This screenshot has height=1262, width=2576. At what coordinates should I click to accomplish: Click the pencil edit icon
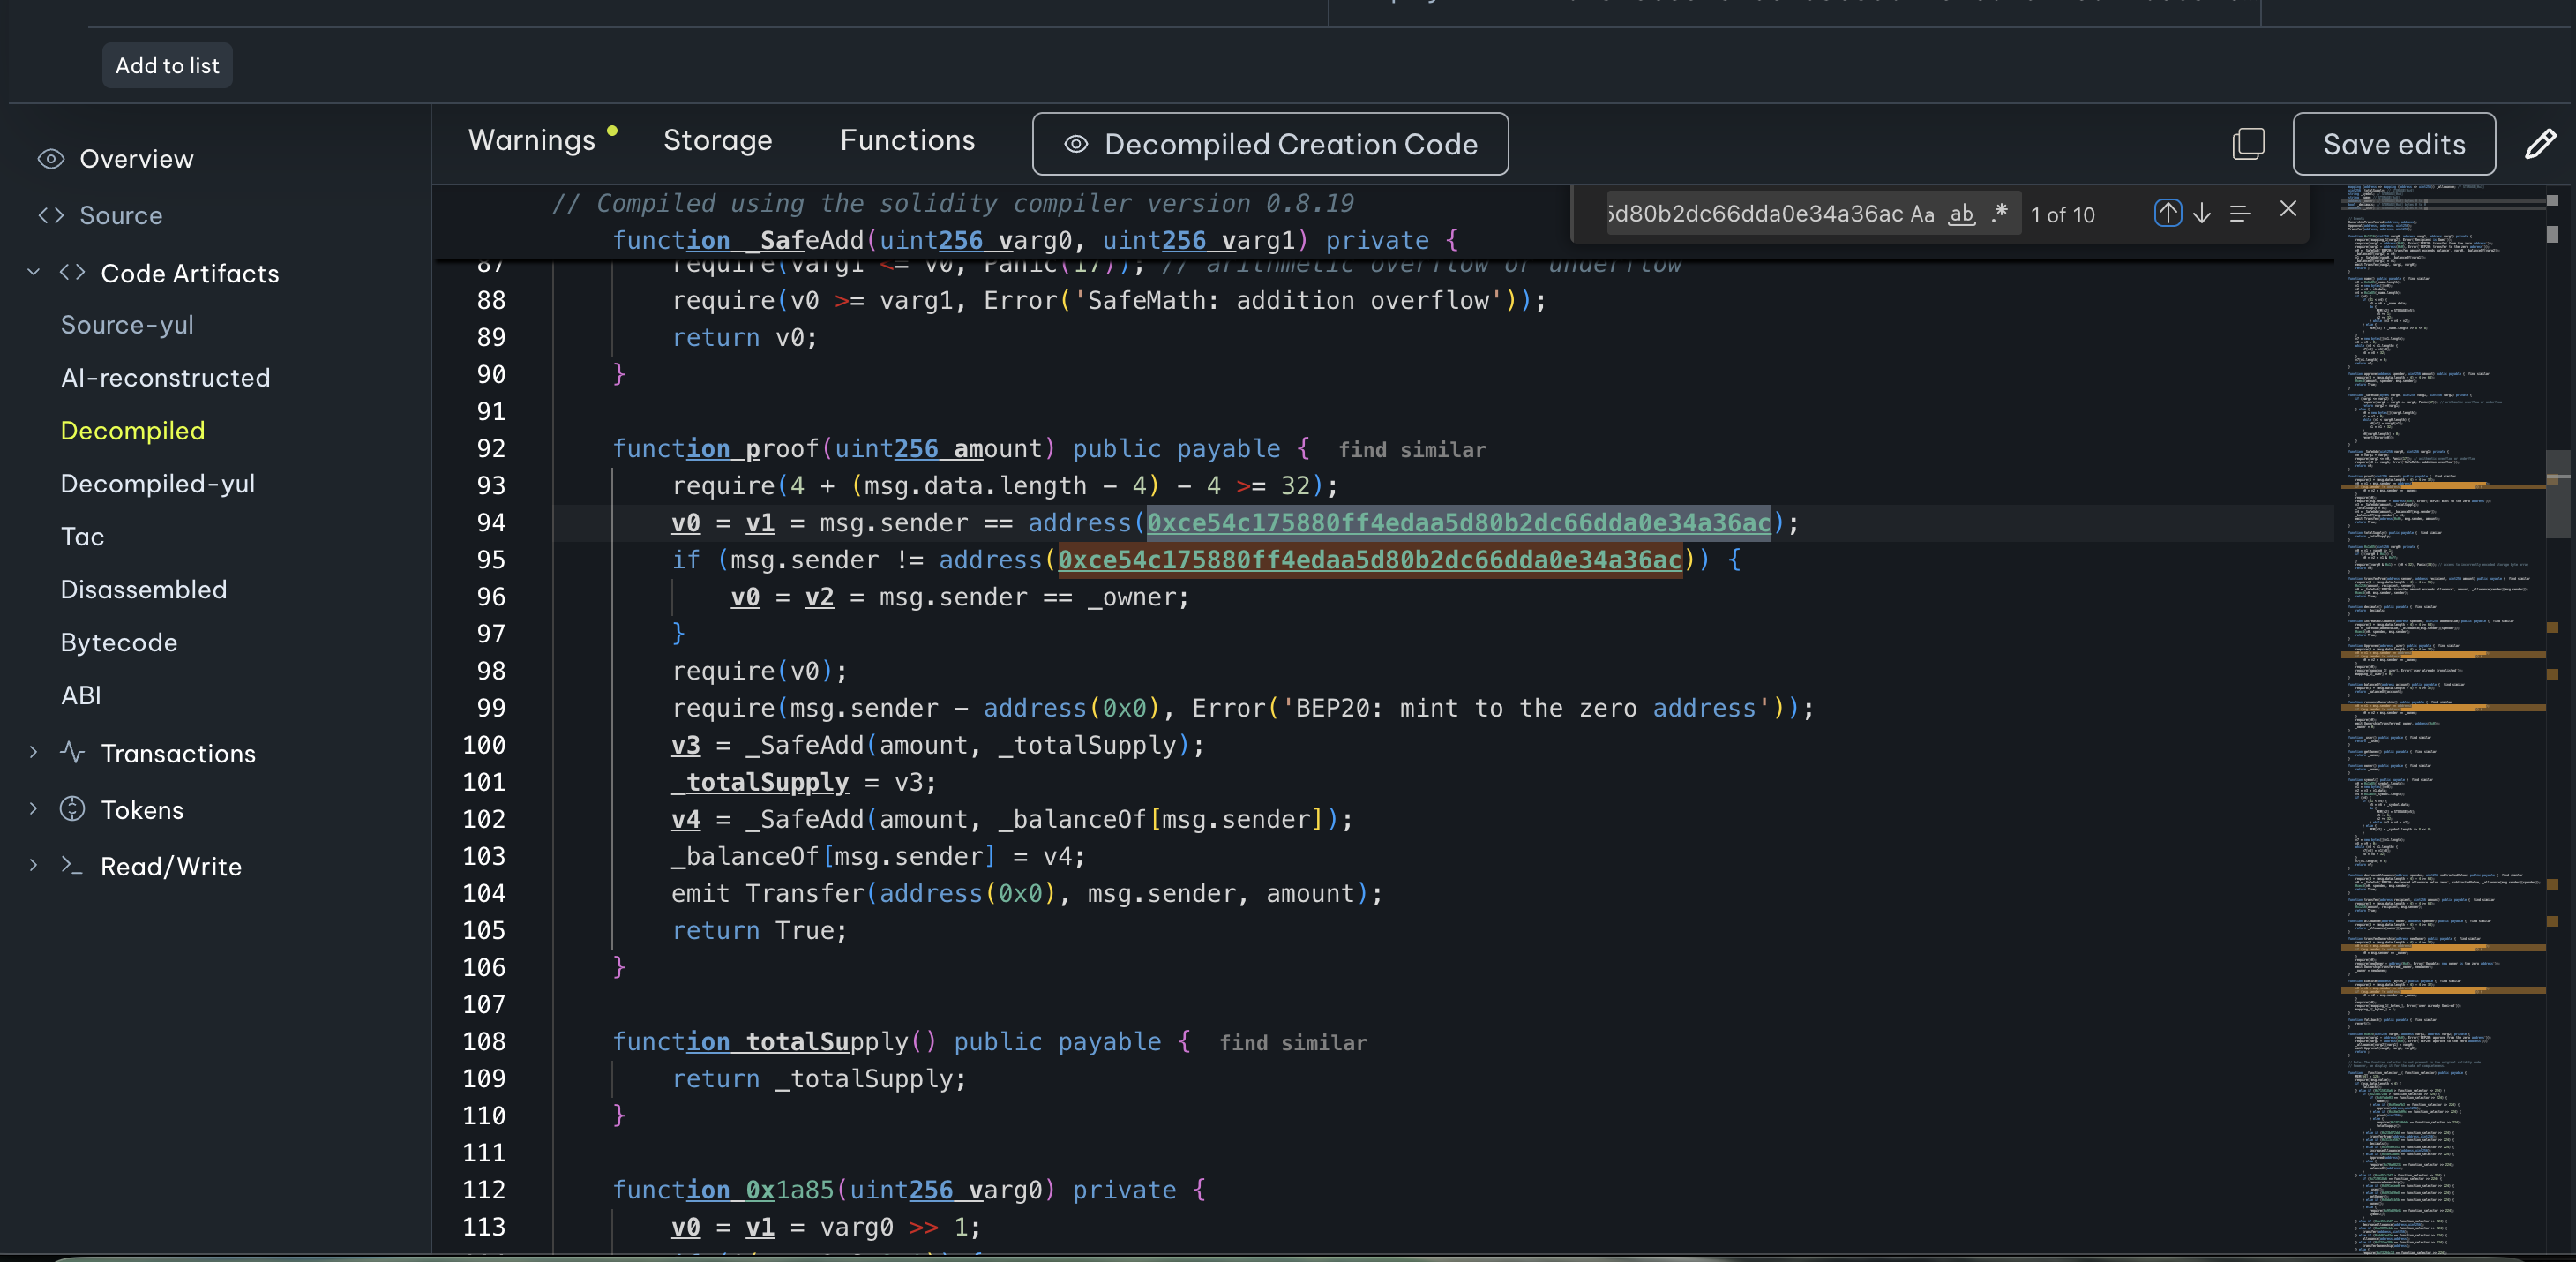click(2540, 144)
